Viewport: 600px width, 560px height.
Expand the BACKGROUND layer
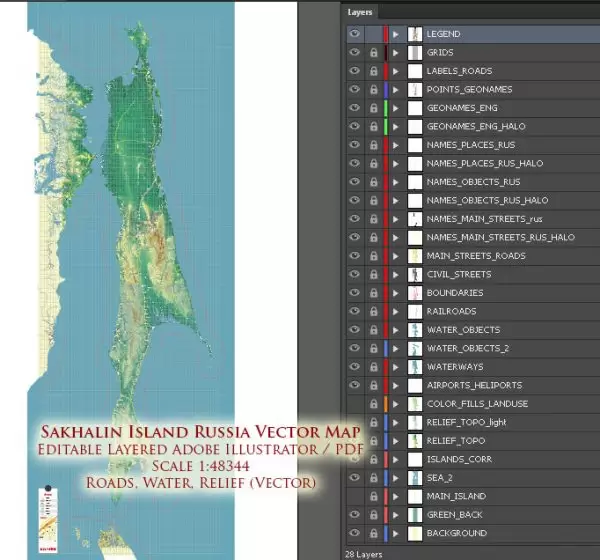pyautogui.click(x=396, y=533)
